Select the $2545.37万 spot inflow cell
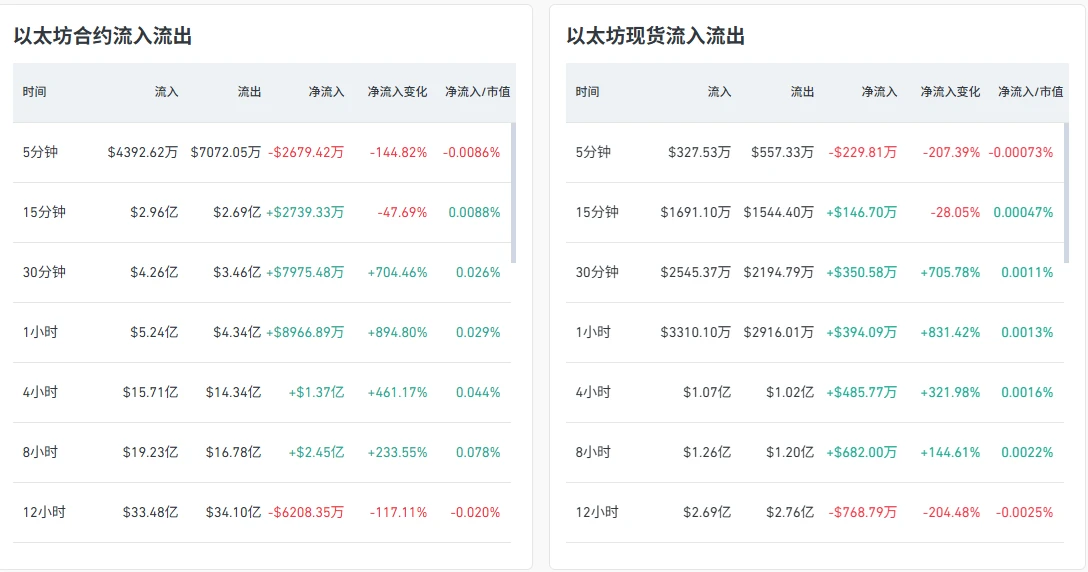1088x572 pixels. tap(696, 272)
